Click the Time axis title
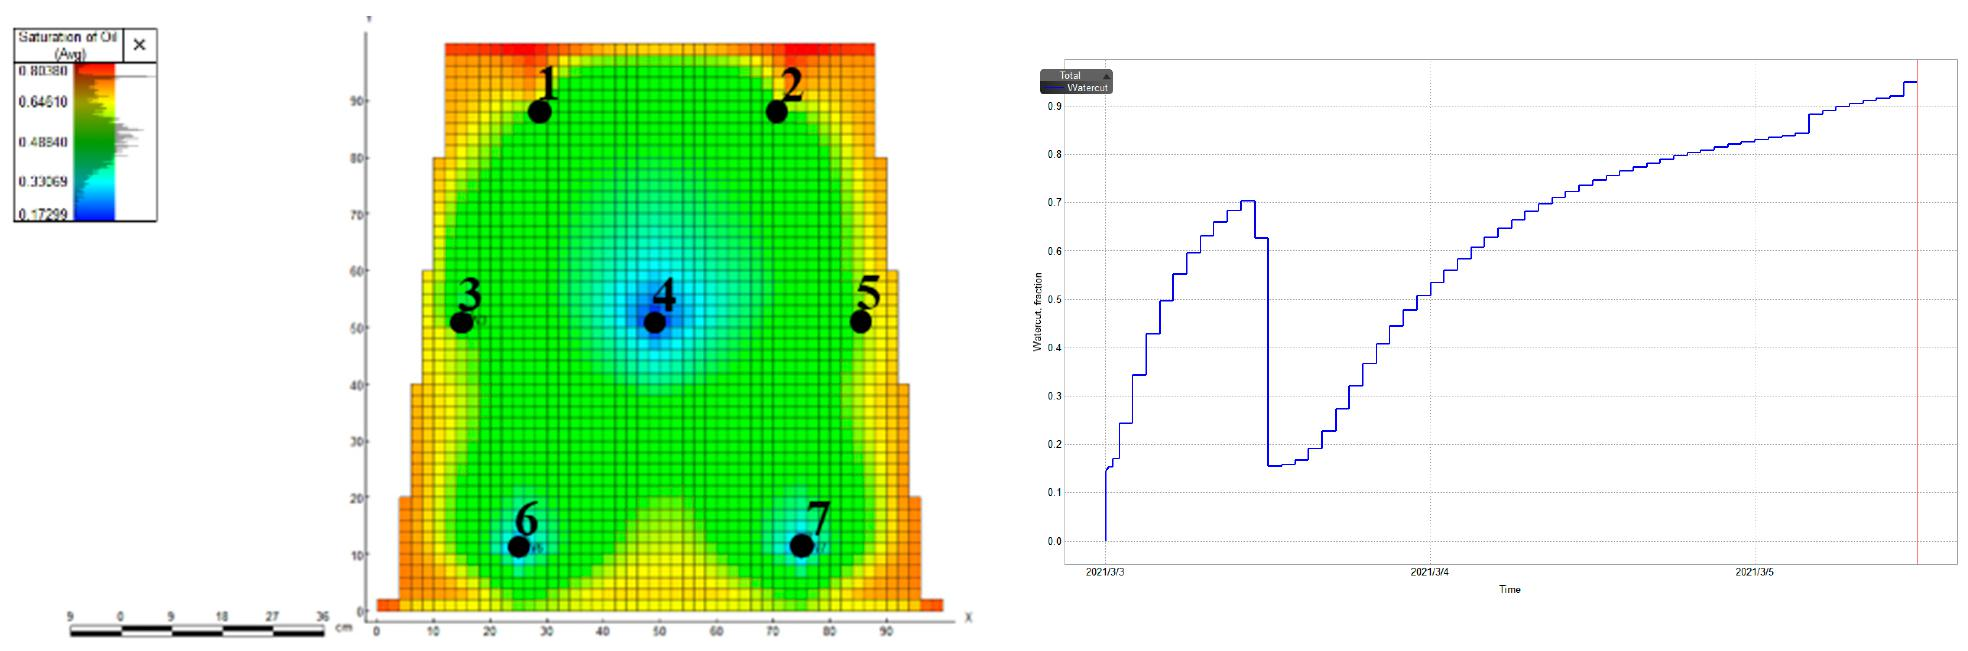Viewport: 1968px width, 651px height. (x=1510, y=589)
